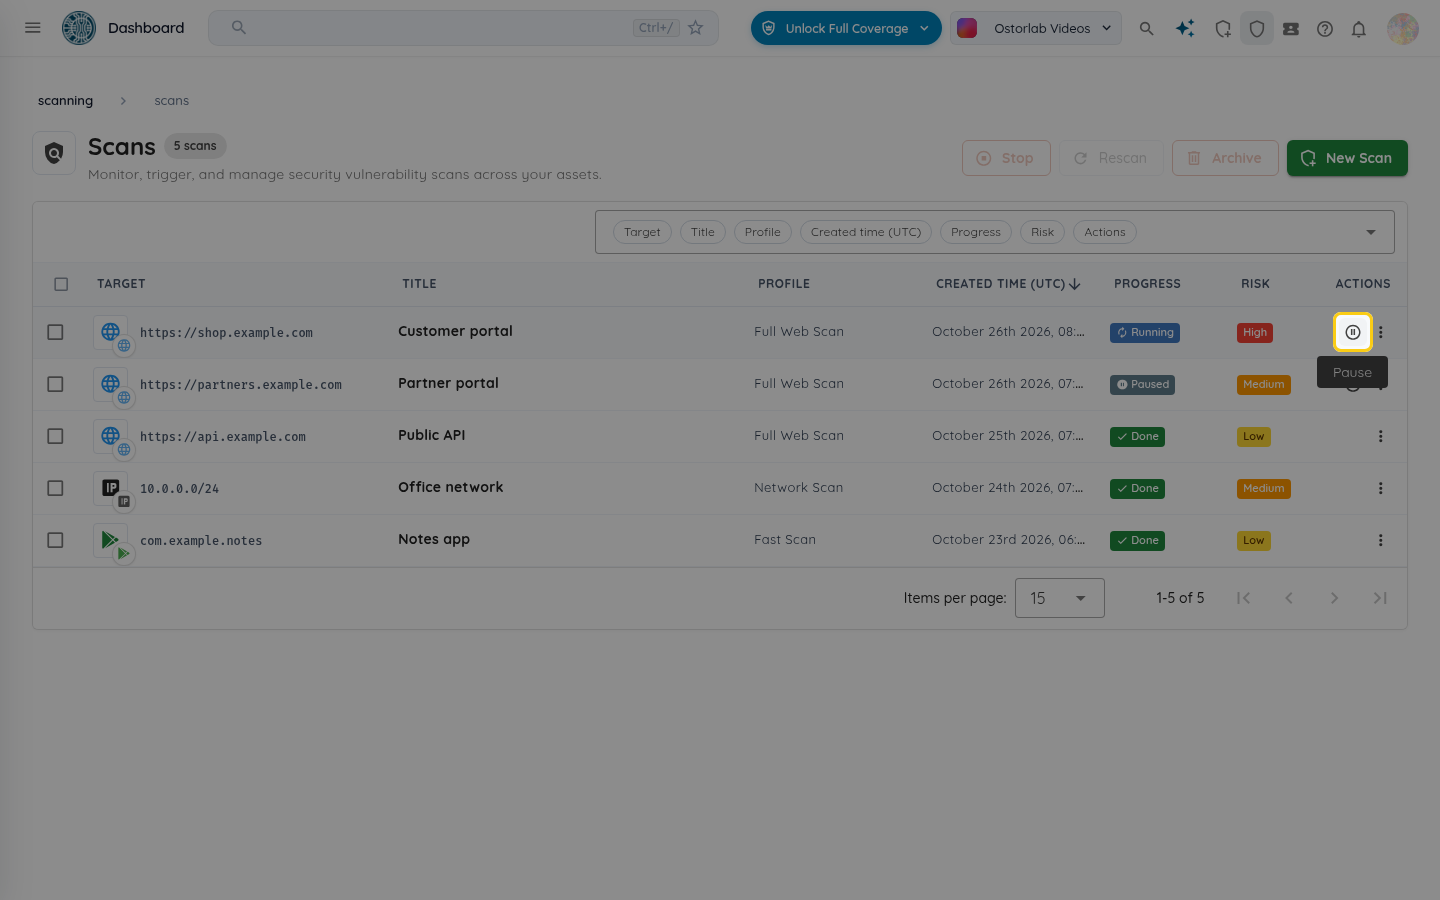This screenshot has width=1440, height=900.
Task: Go to the next page of scans
Action: pyautogui.click(x=1334, y=598)
